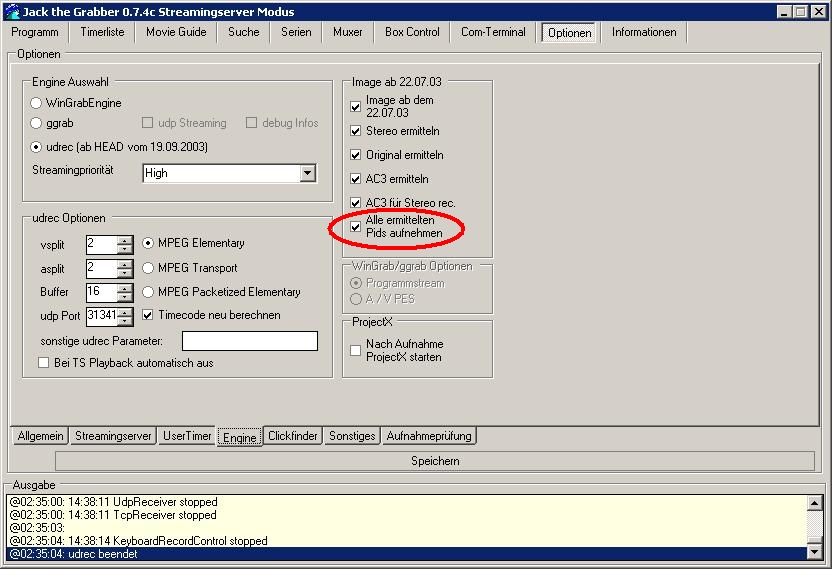Viewport: 832px width, 569px height.
Task: Minimize the Jack the Grabber window
Action: (785, 12)
